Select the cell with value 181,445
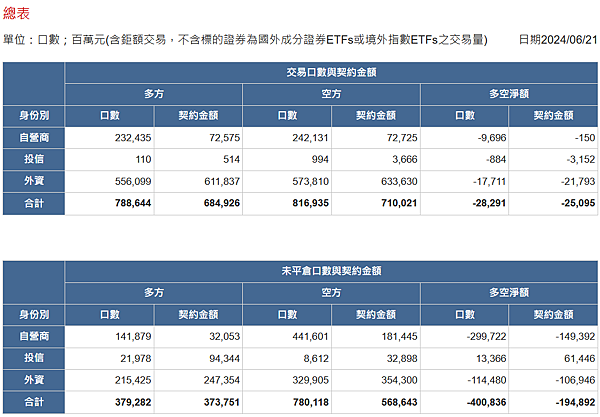Image resolution: width=600 pixels, height=417 pixels. (376, 337)
